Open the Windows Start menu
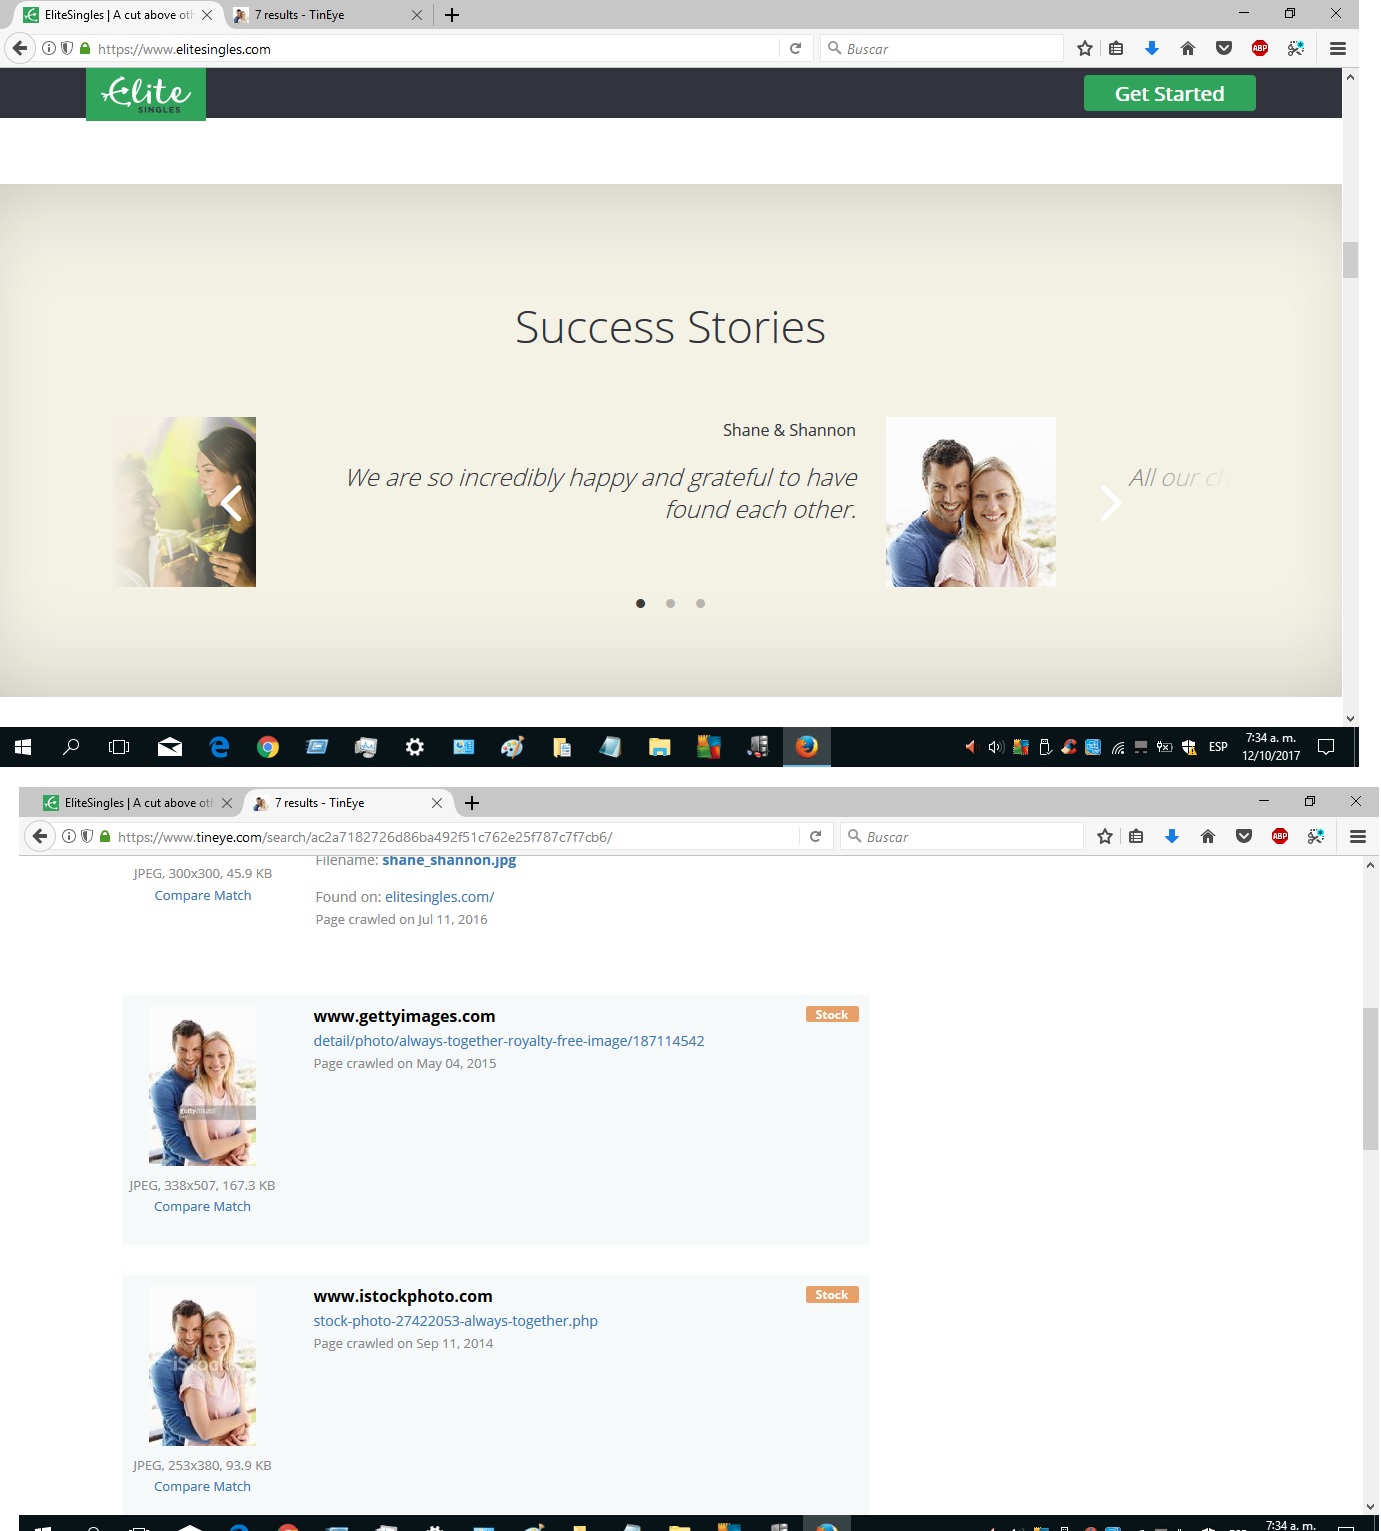The height and width of the screenshot is (1531, 1381). click(x=23, y=746)
